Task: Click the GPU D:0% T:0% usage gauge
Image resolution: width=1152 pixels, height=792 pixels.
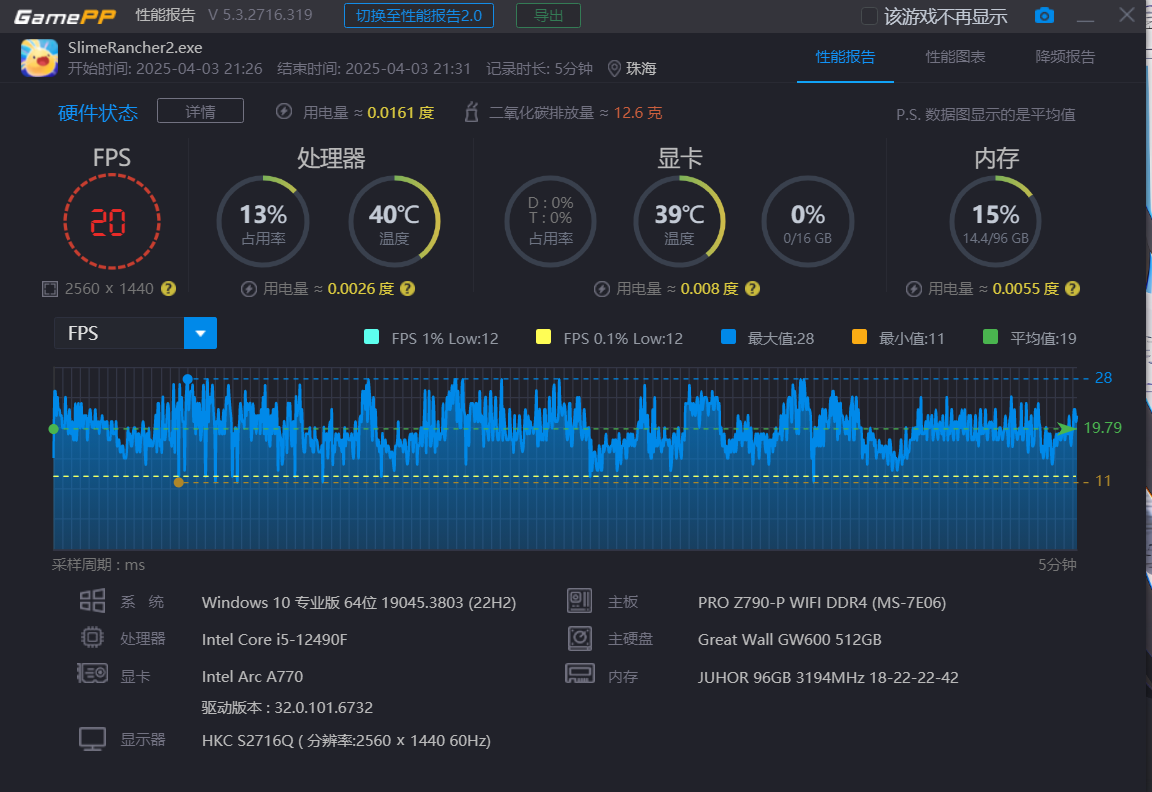Action: coord(550,221)
